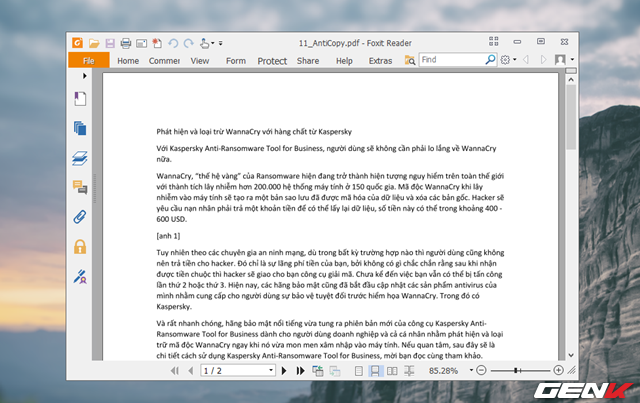The height and width of the screenshot is (403, 640).
Task: Click the vertical scrollbar thumb
Action: click(x=571, y=118)
